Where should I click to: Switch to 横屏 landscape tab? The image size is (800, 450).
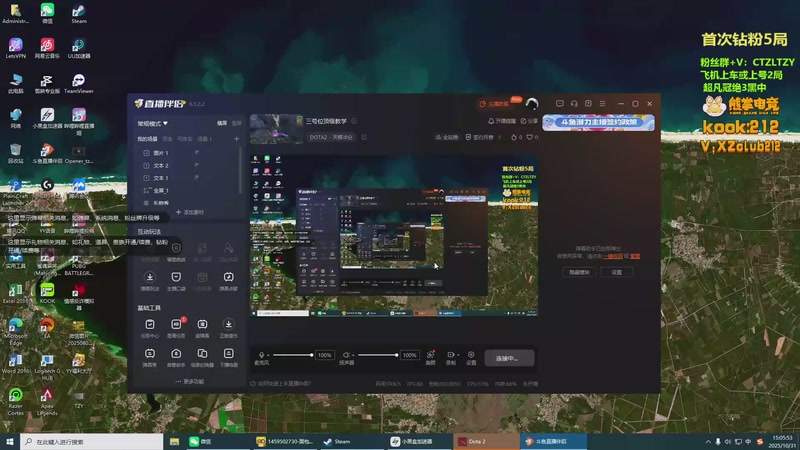tap(222, 123)
